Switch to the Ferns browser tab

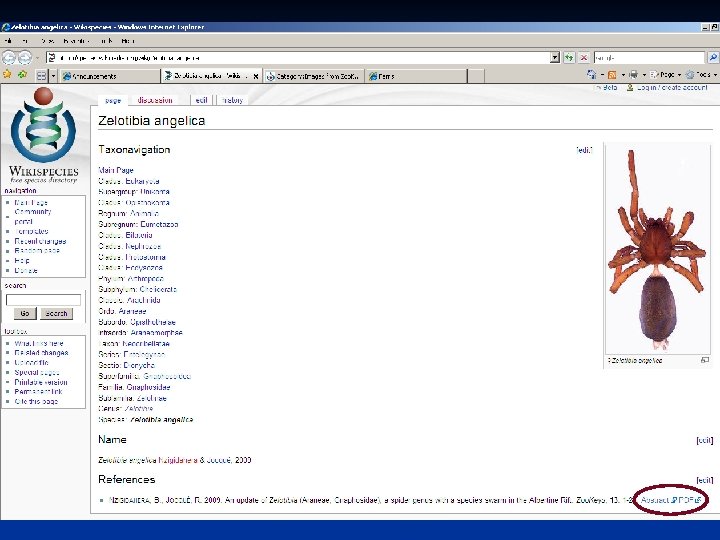click(416, 76)
